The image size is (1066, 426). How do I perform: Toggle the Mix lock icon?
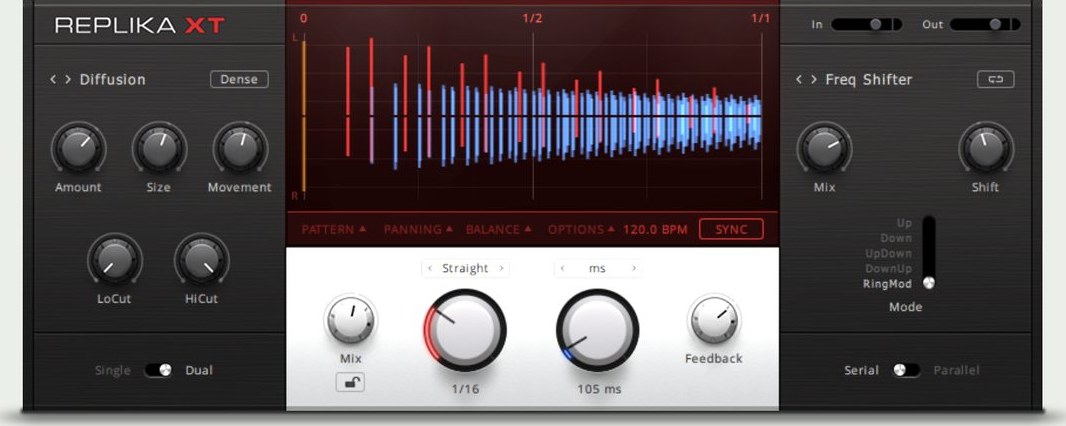[x=350, y=383]
